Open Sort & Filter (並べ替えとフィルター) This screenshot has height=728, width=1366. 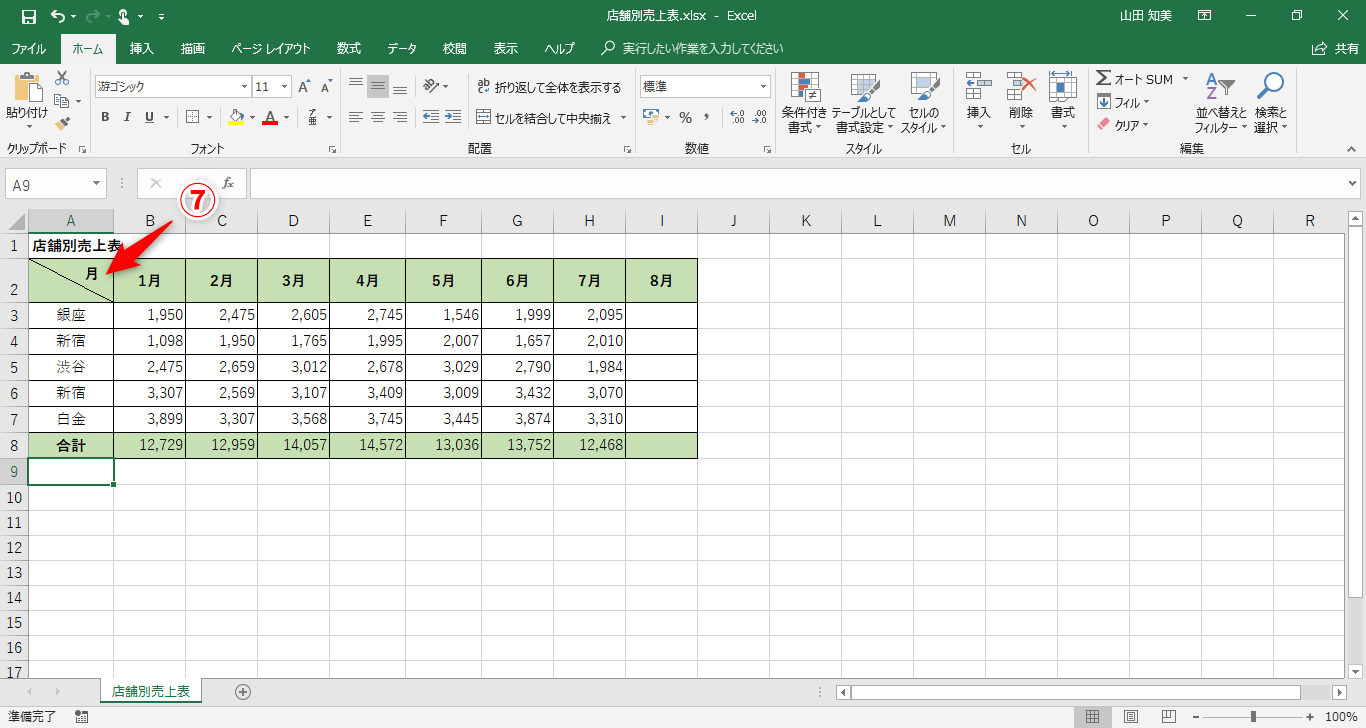1221,103
